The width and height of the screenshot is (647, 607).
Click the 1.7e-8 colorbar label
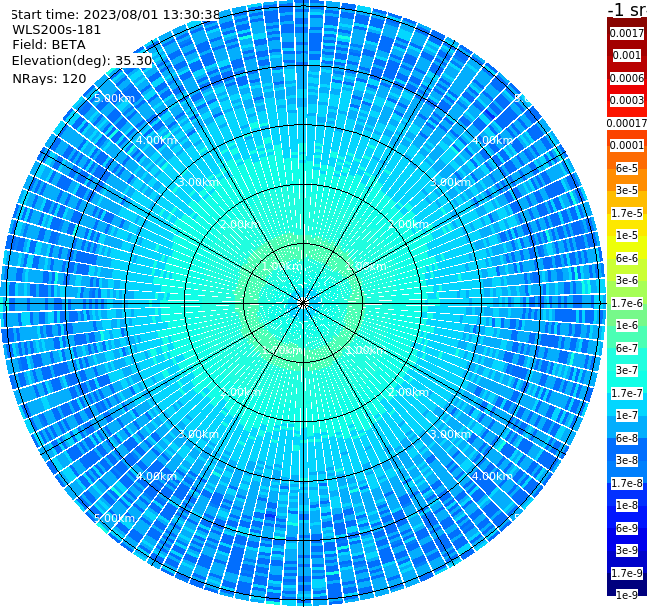627,483
